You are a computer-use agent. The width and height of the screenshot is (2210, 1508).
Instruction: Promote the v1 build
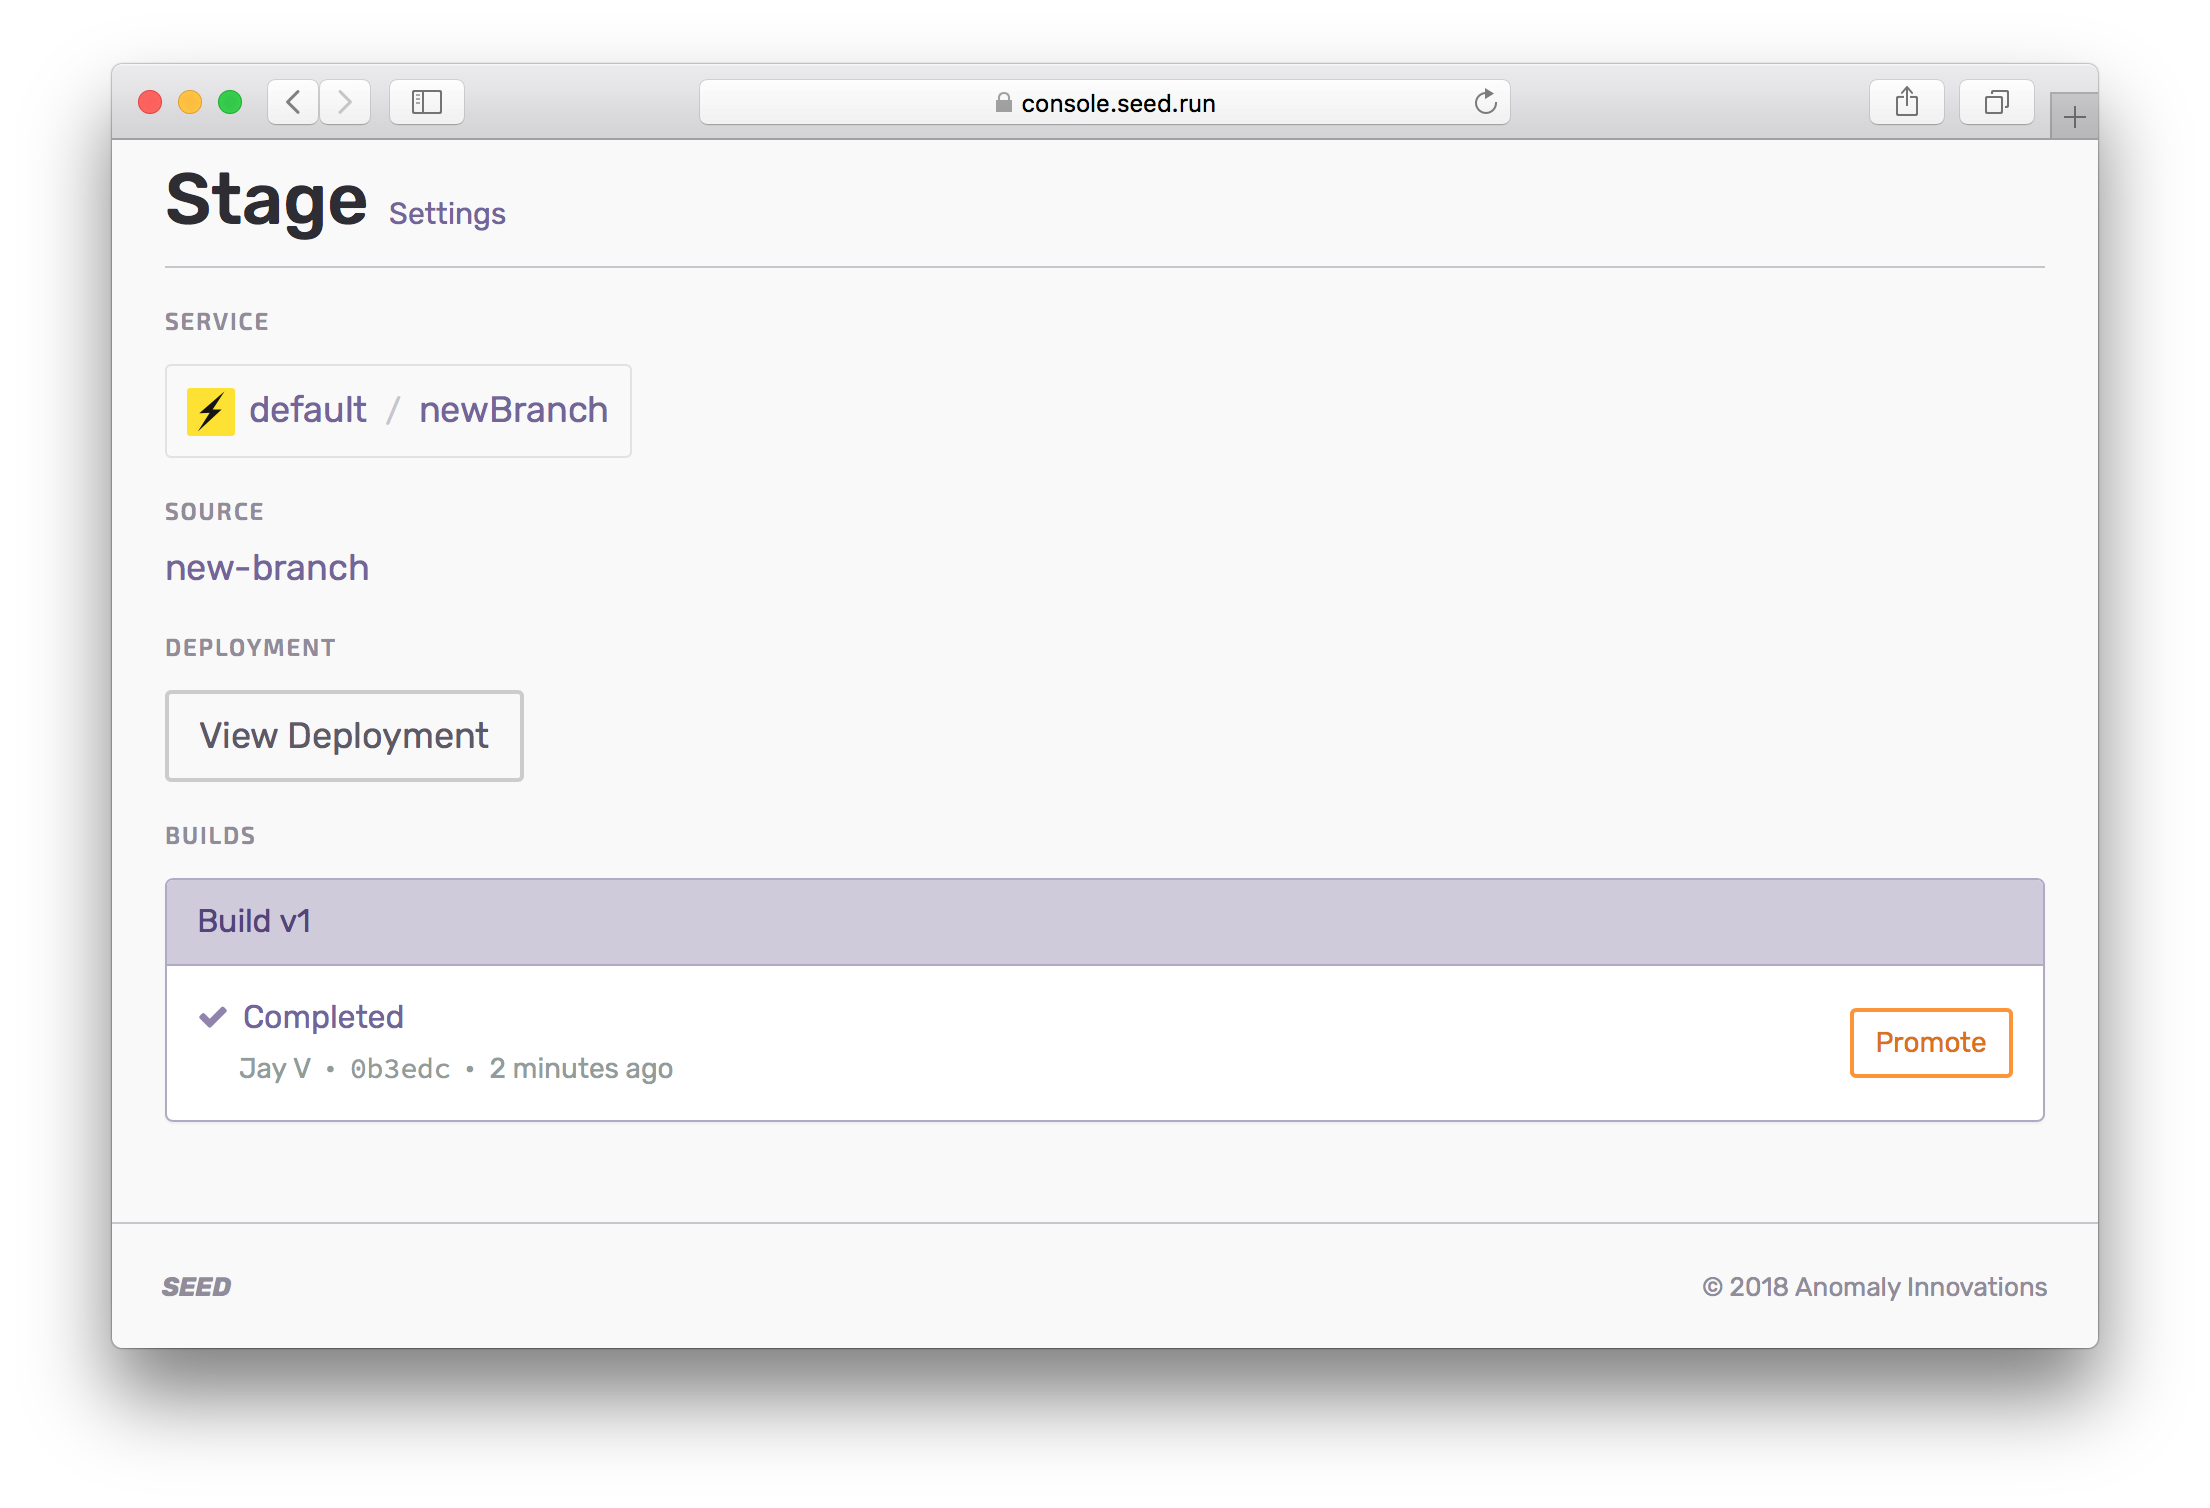1930,1042
